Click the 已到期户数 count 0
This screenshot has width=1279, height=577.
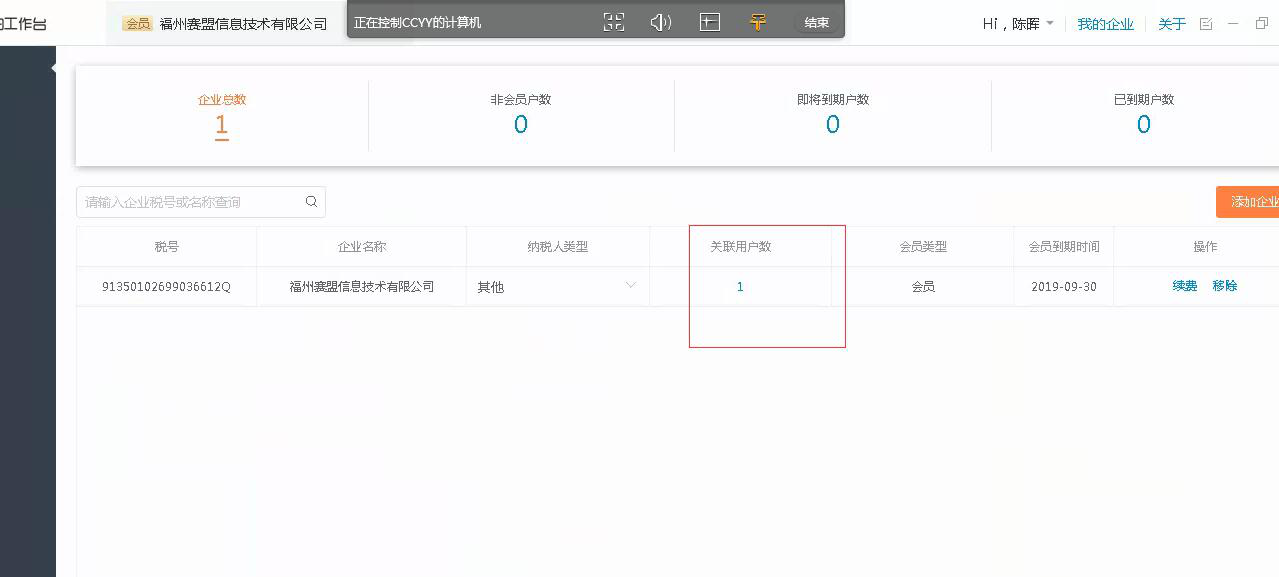coord(1143,125)
